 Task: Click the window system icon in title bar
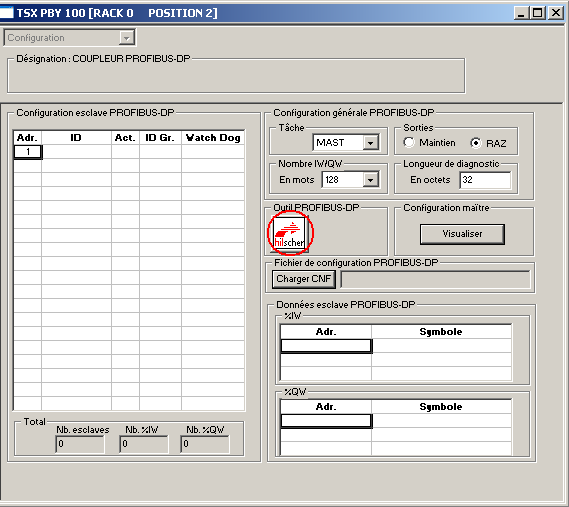[6, 13]
